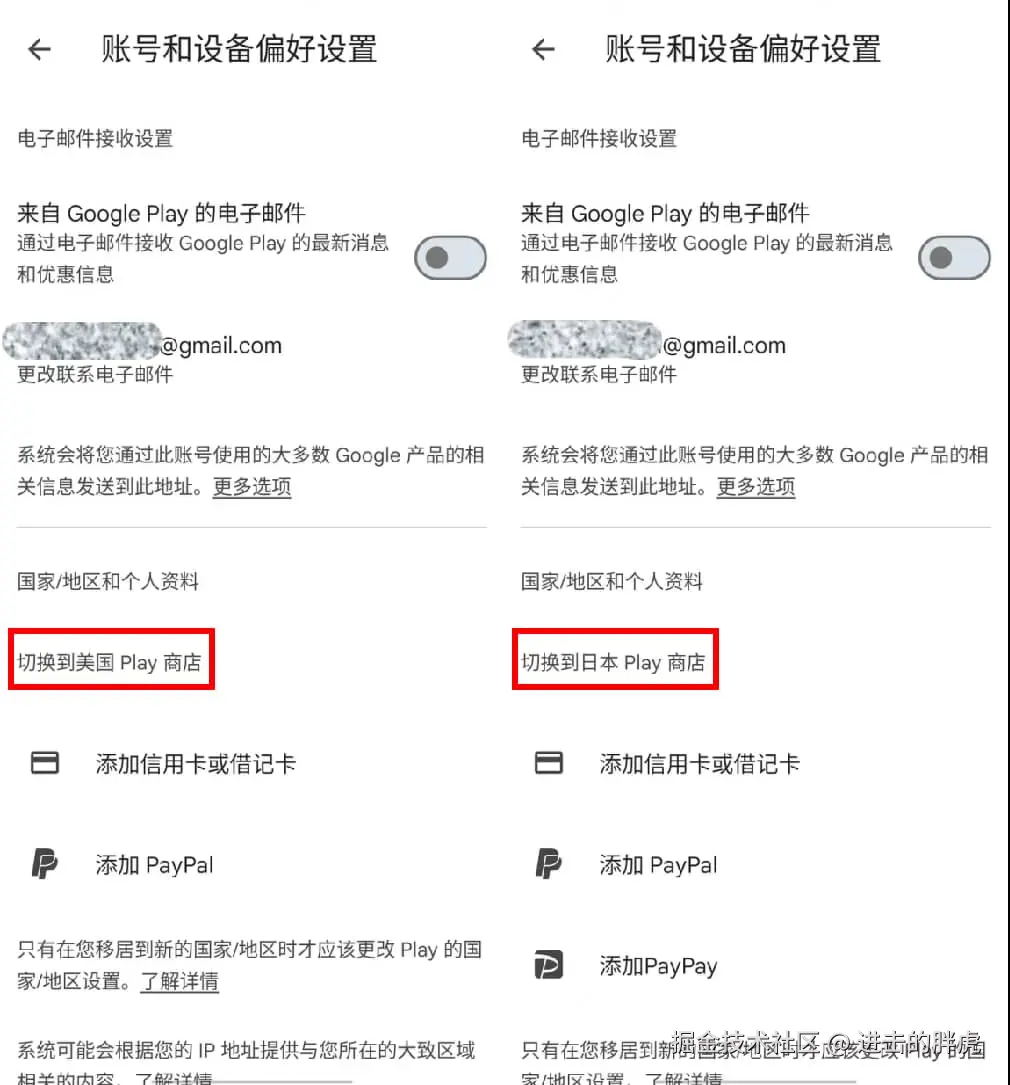Toggle Google Play email switch on the left screen
The height and width of the screenshot is (1085, 1010).
(x=450, y=258)
